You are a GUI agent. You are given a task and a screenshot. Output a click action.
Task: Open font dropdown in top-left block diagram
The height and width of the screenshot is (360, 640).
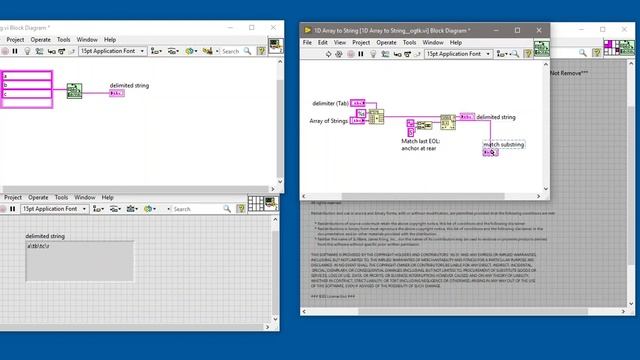112,51
